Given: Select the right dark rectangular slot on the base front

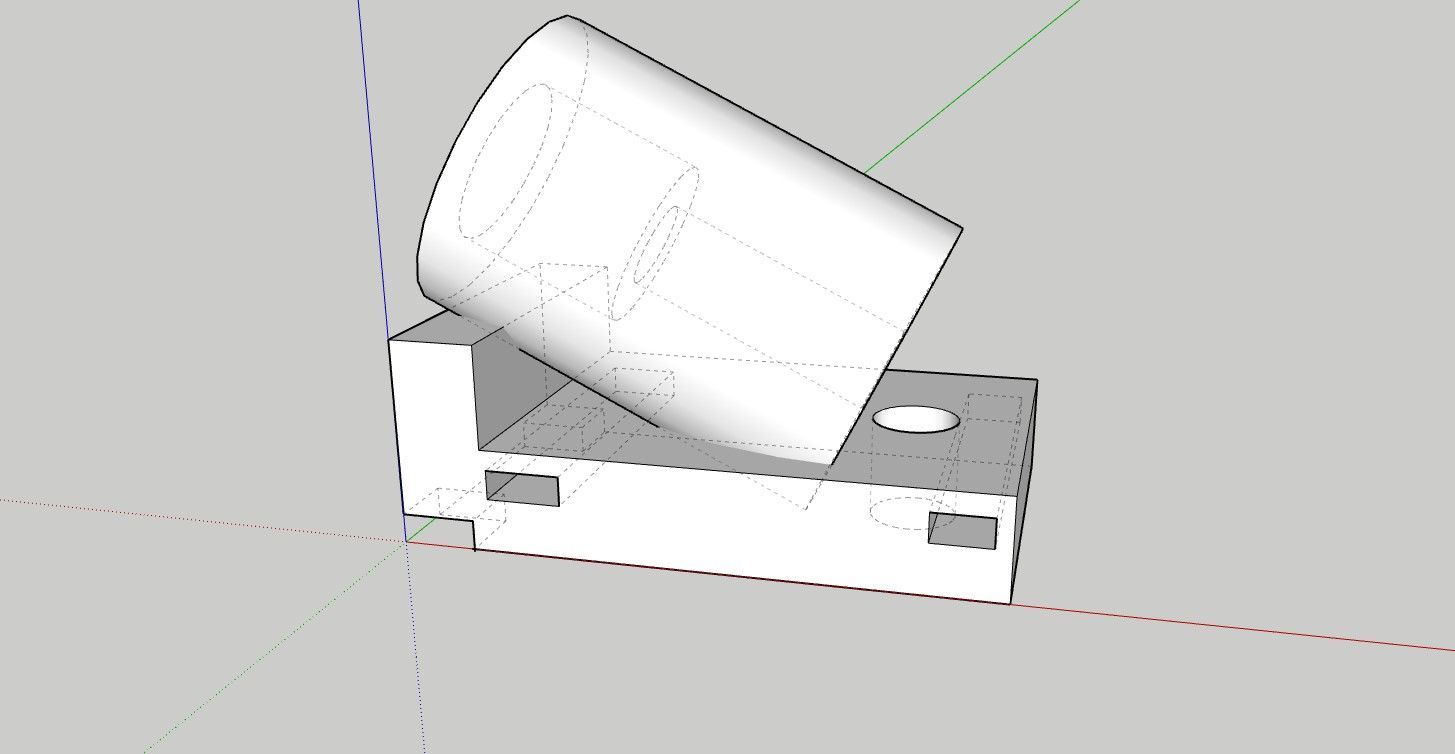Looking at the screenshot, I should tap(962, 530).
